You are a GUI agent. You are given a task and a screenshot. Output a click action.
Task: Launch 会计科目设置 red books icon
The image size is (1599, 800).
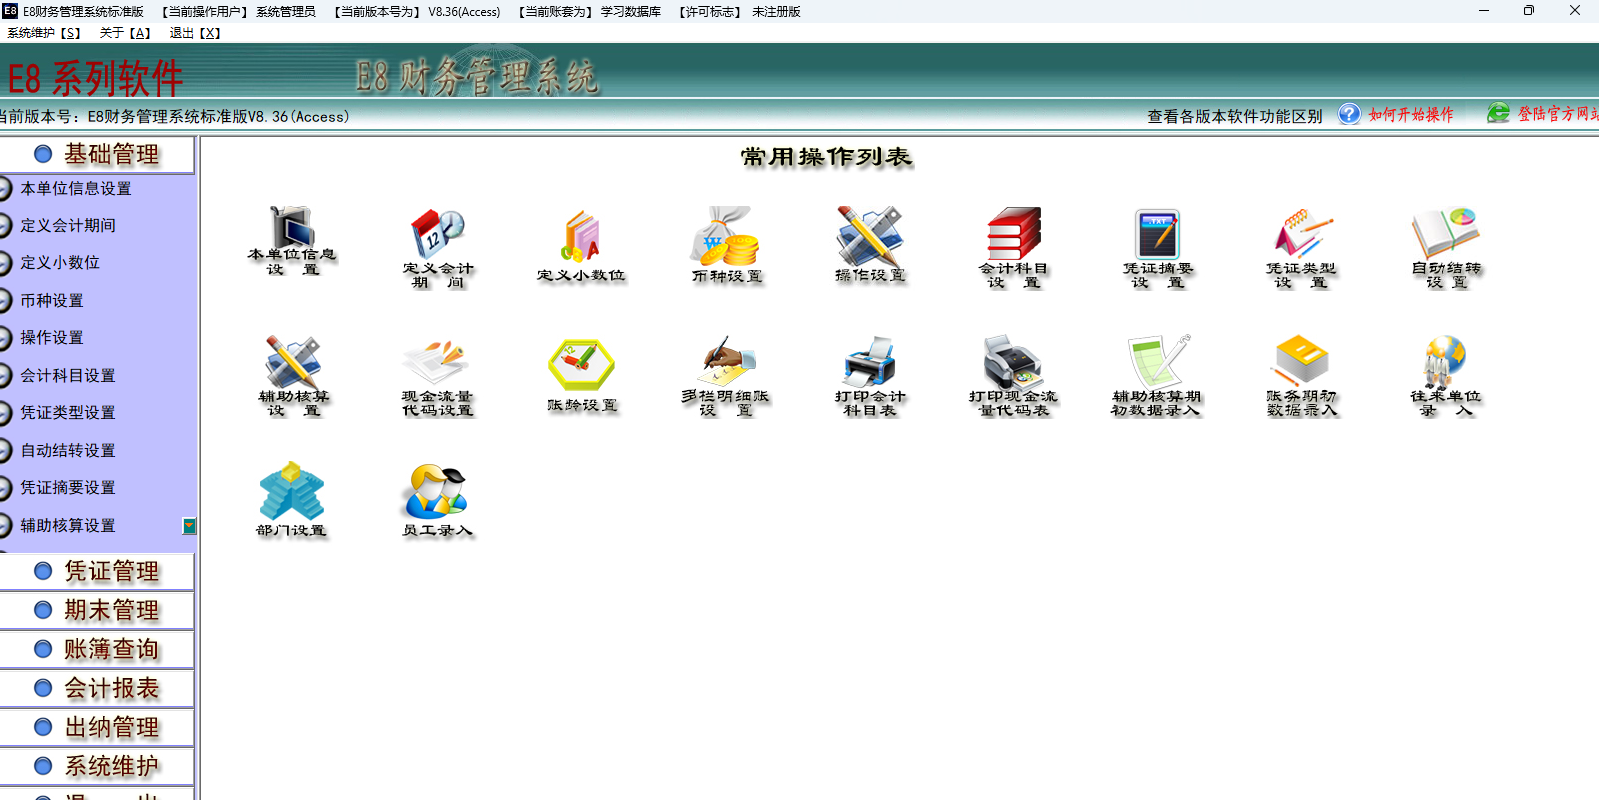point(1013,233)
